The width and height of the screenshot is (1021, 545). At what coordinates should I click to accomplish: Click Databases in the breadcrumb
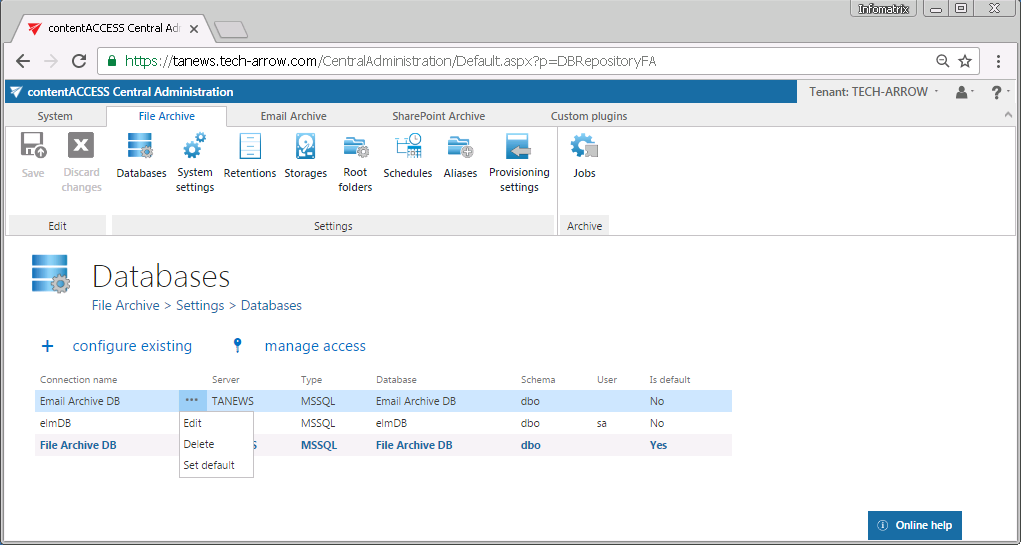click(272, 305)
